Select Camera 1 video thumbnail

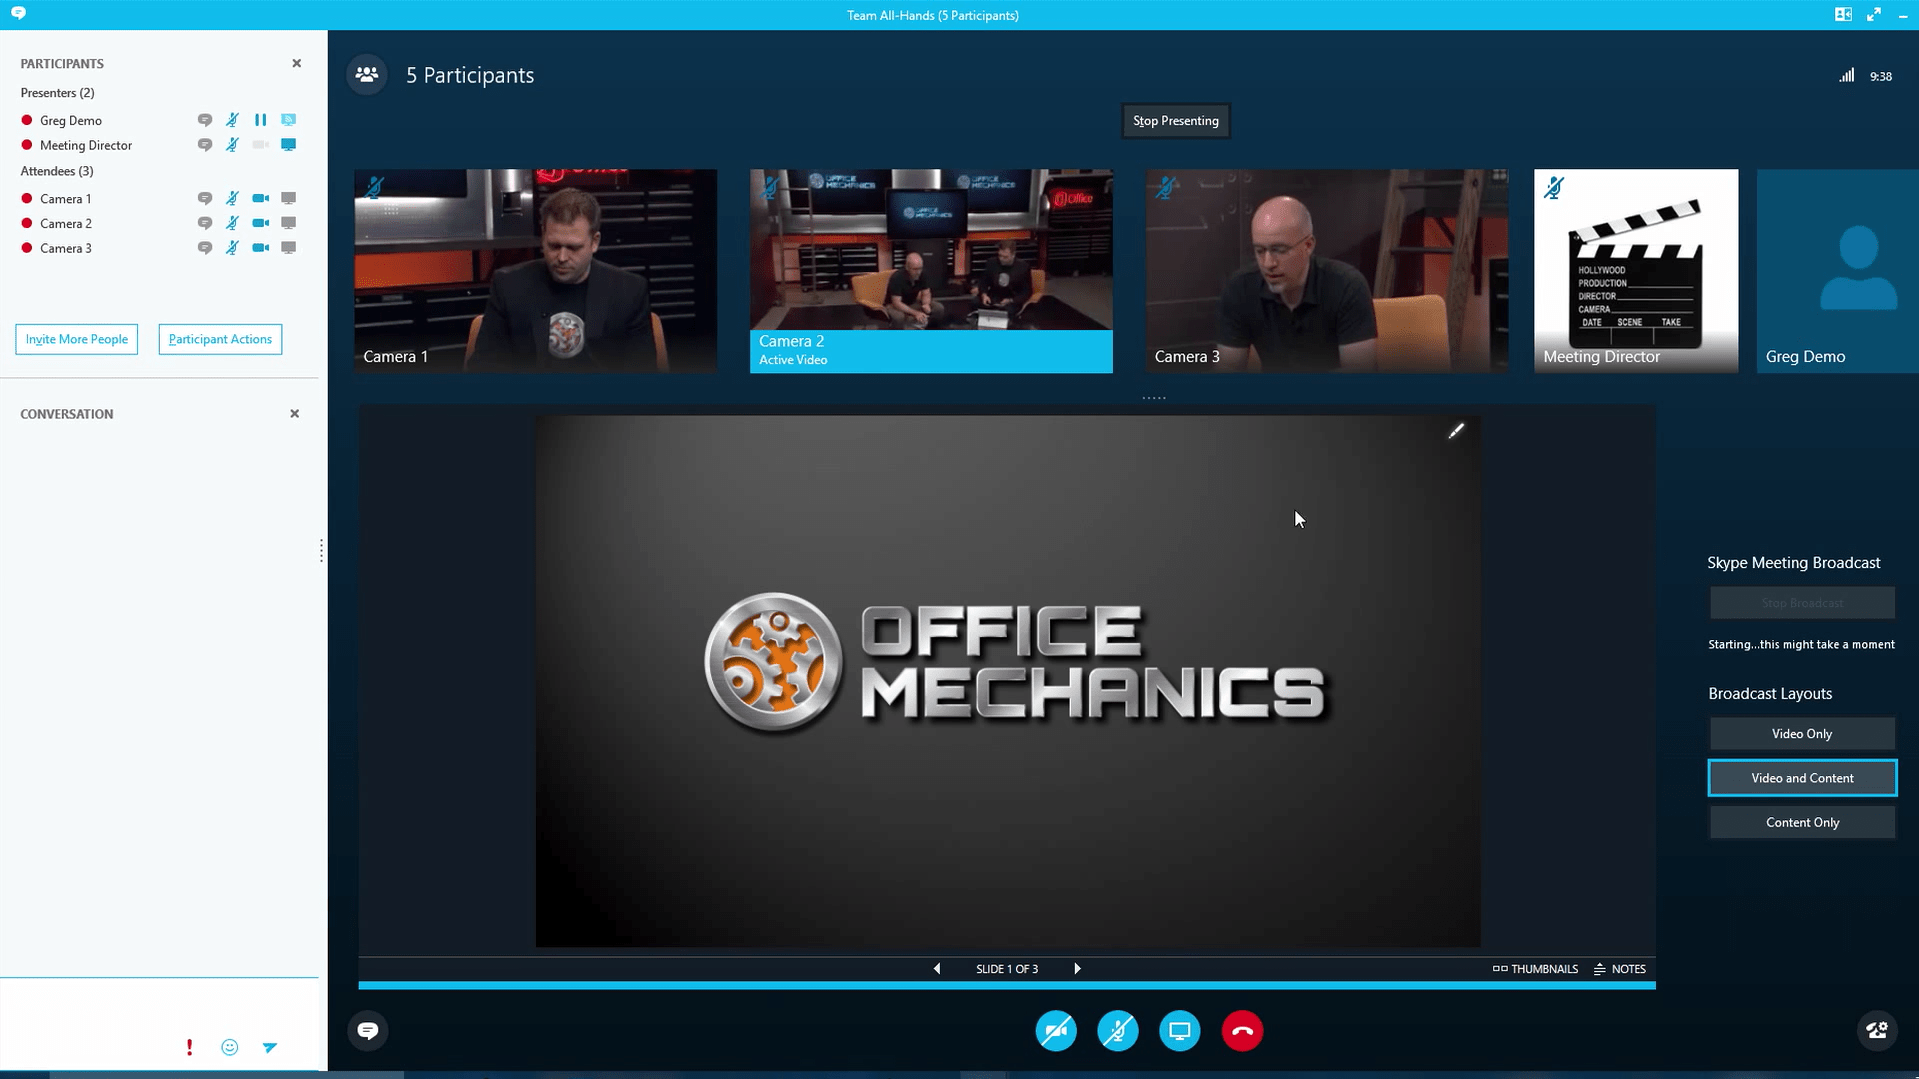(x=535, y=271)
